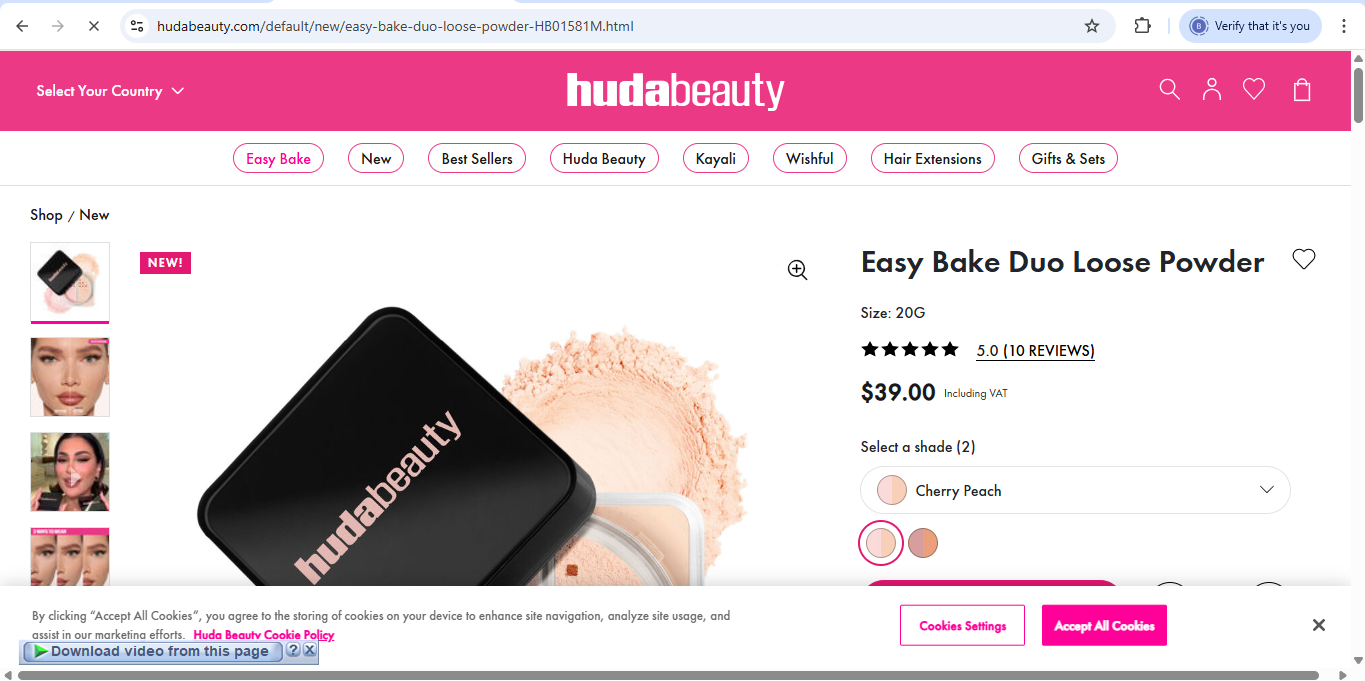Open the shopping bag icon

(x=1302, y=90)
